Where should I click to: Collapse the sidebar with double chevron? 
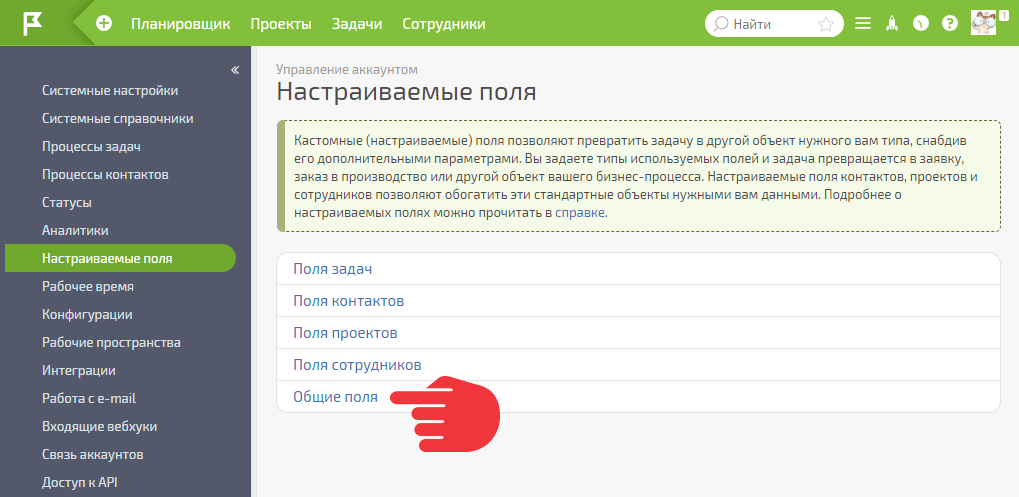coord(235,70)
